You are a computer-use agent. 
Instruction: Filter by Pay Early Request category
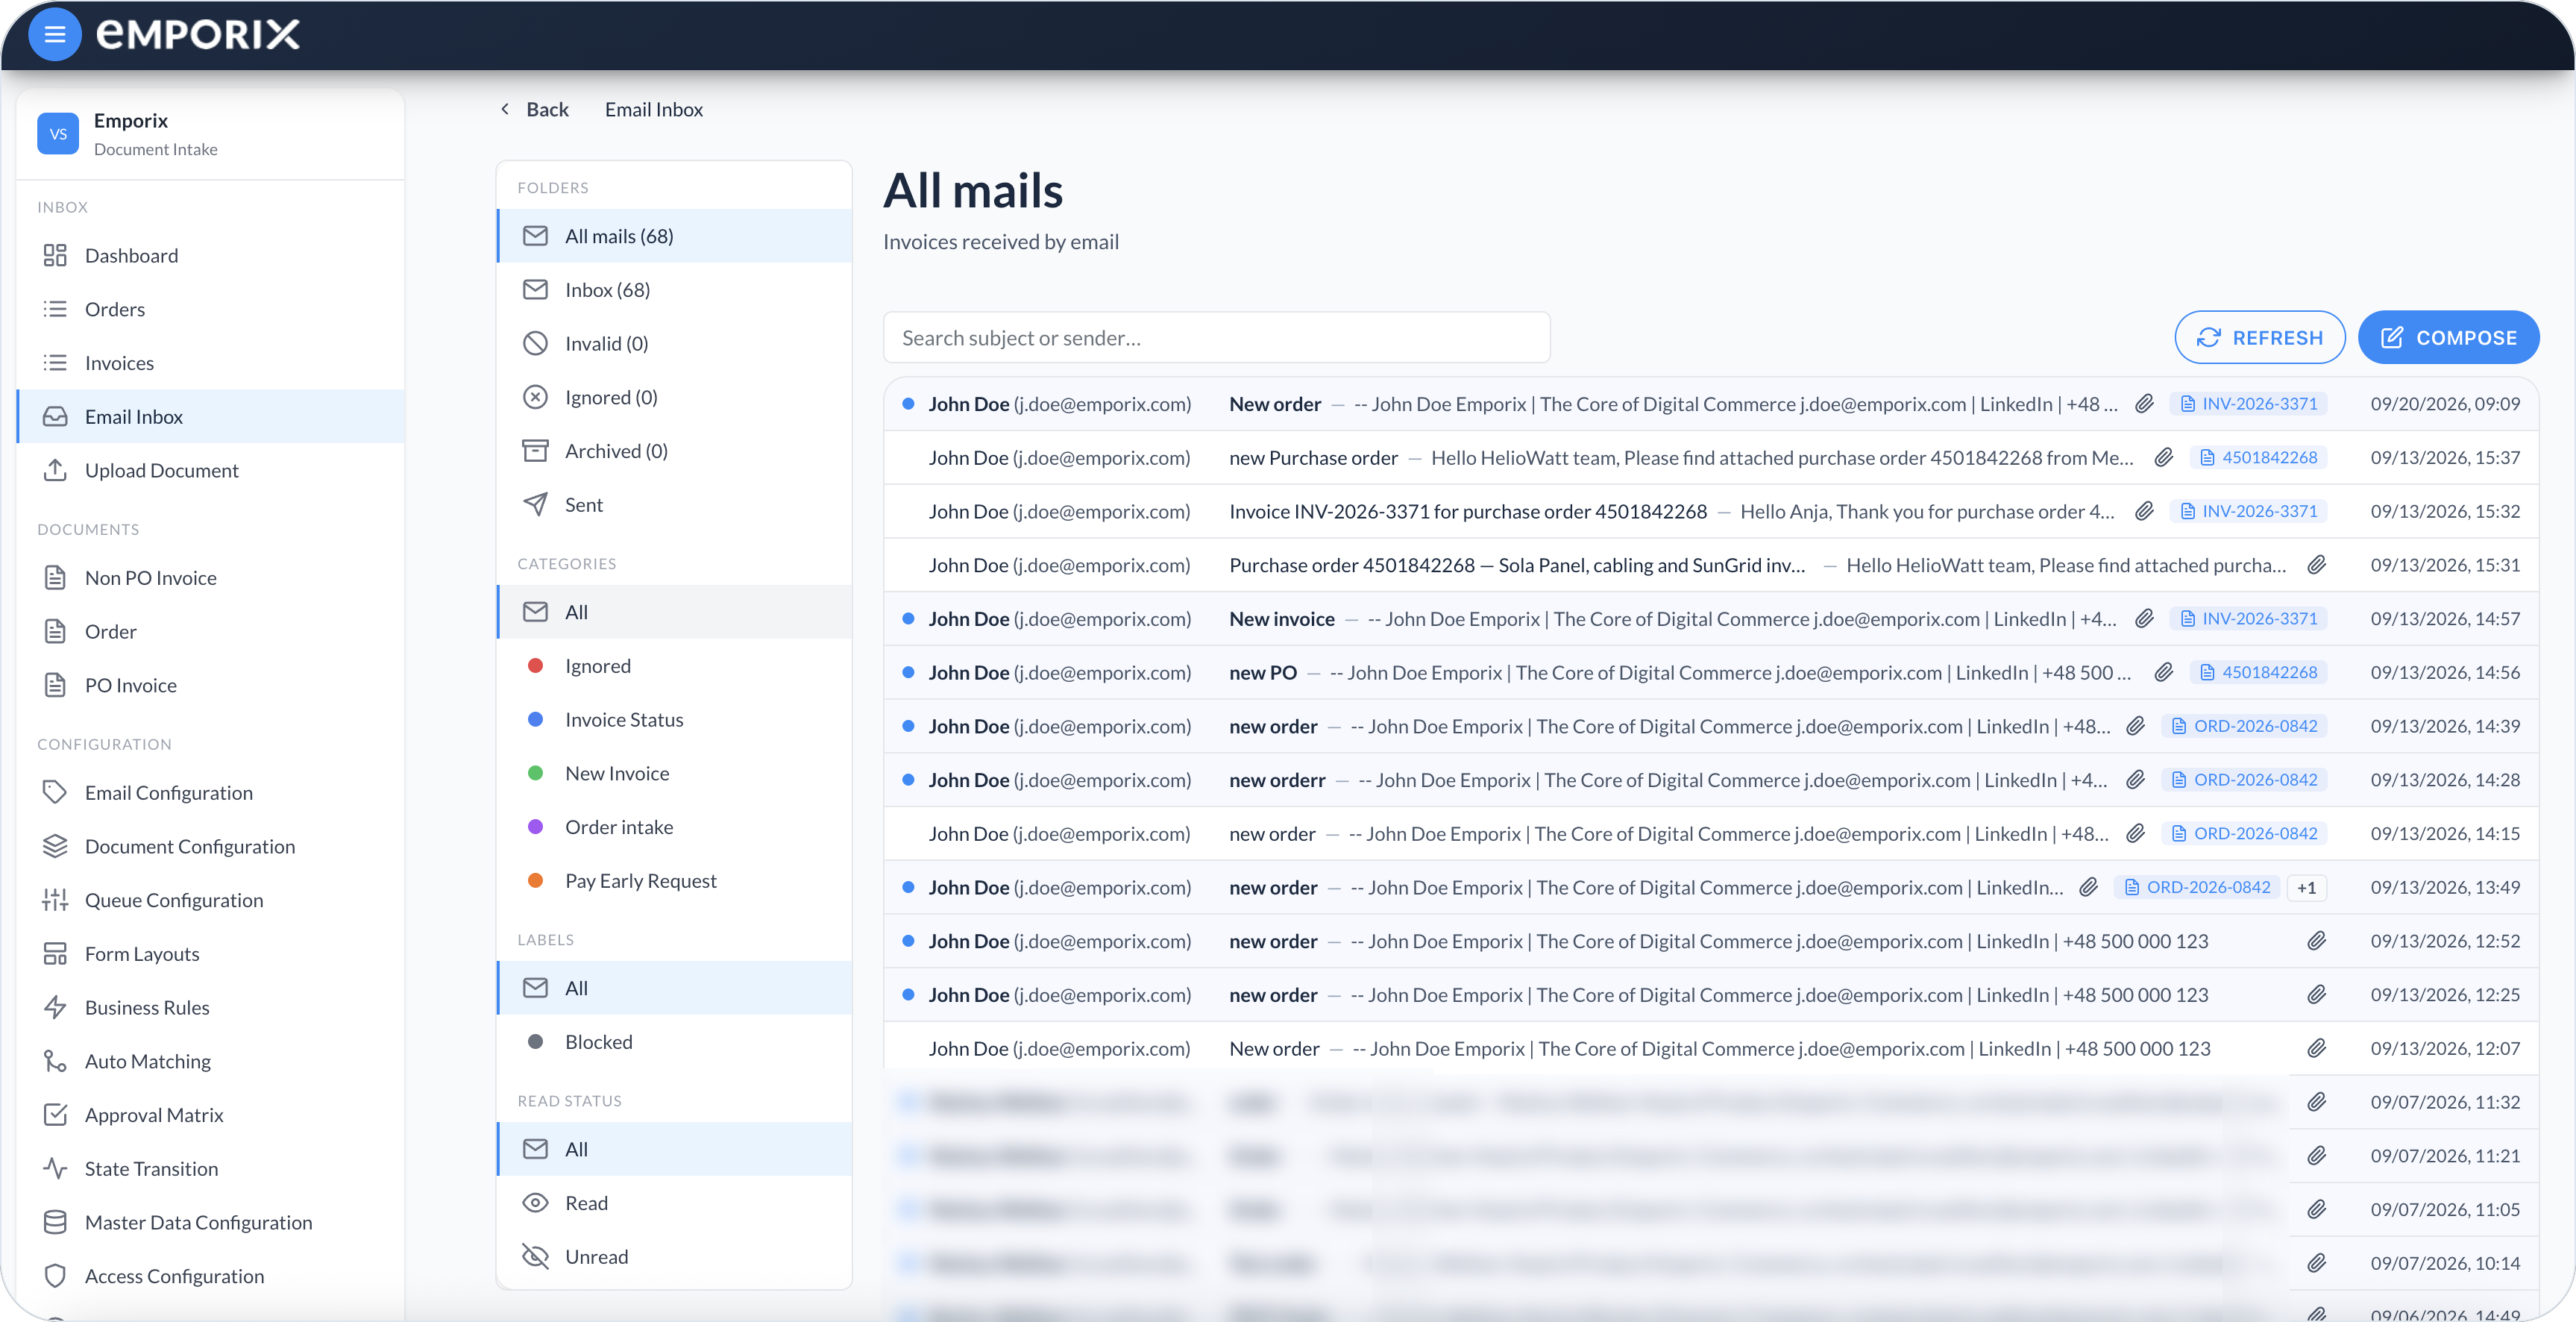674,881
